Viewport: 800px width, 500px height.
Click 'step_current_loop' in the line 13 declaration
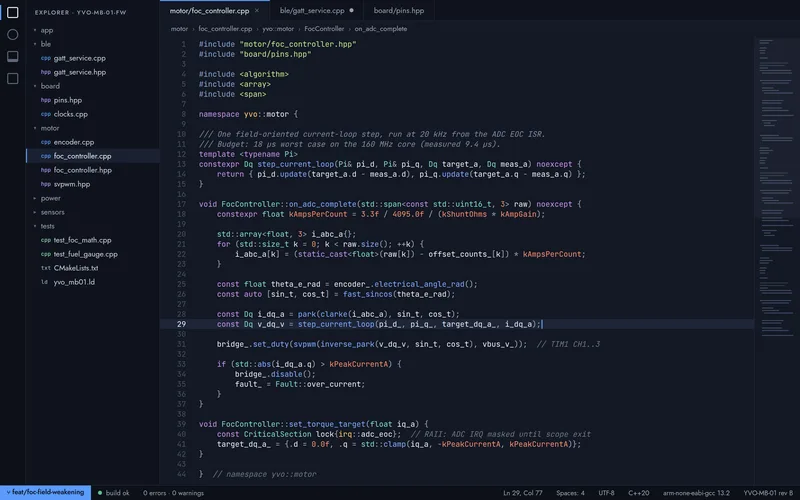(x=296, y=164)
